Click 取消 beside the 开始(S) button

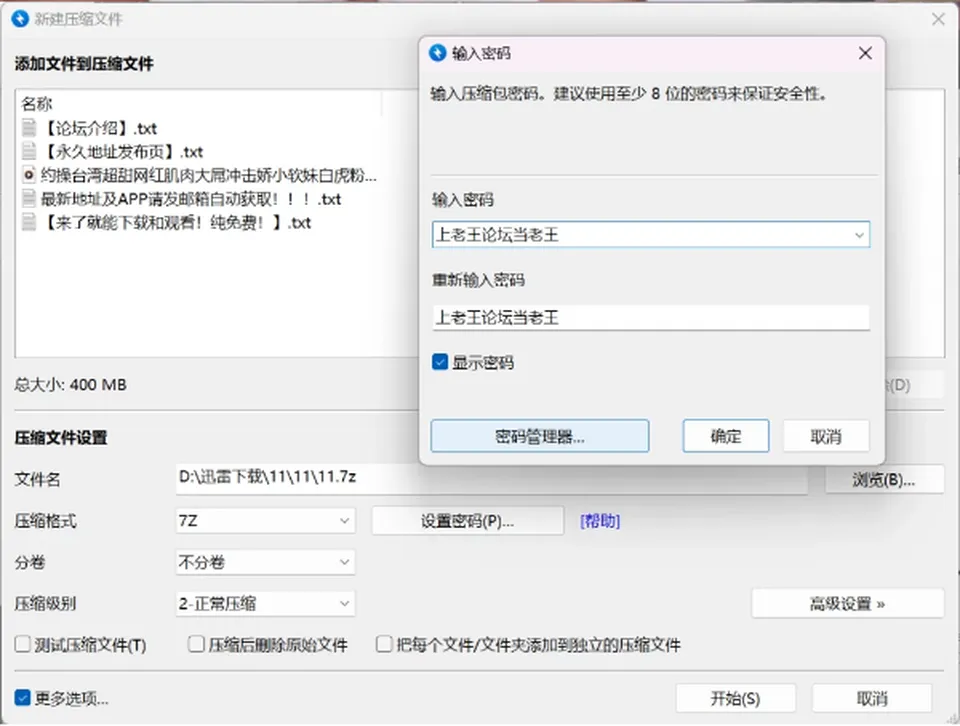tap(872, 698)
